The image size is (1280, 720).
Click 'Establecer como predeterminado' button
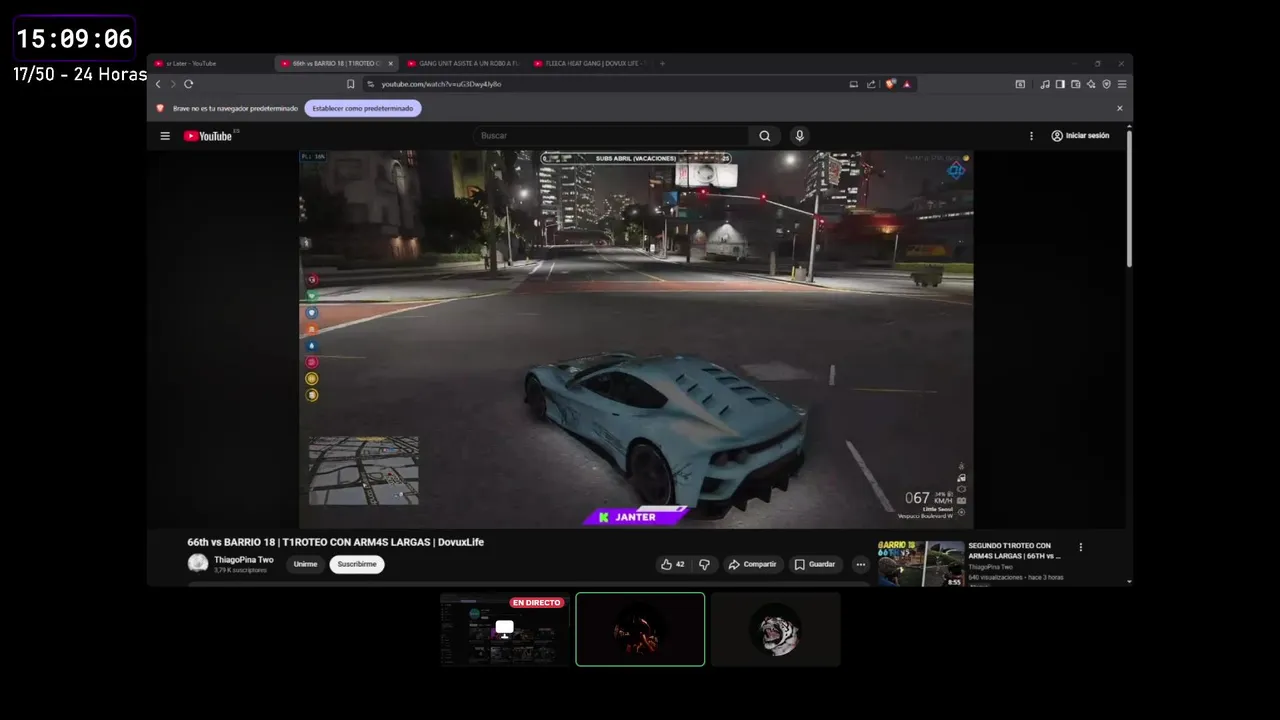click(363, 108)
